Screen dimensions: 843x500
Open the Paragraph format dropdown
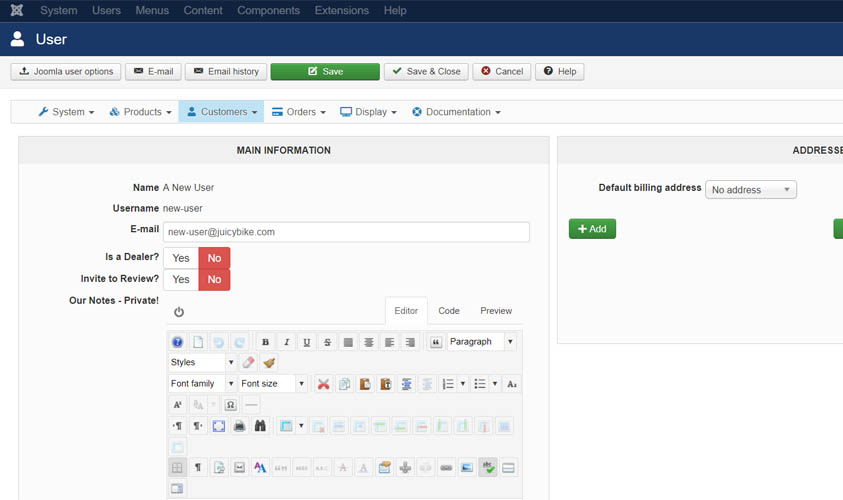(482, 342)
